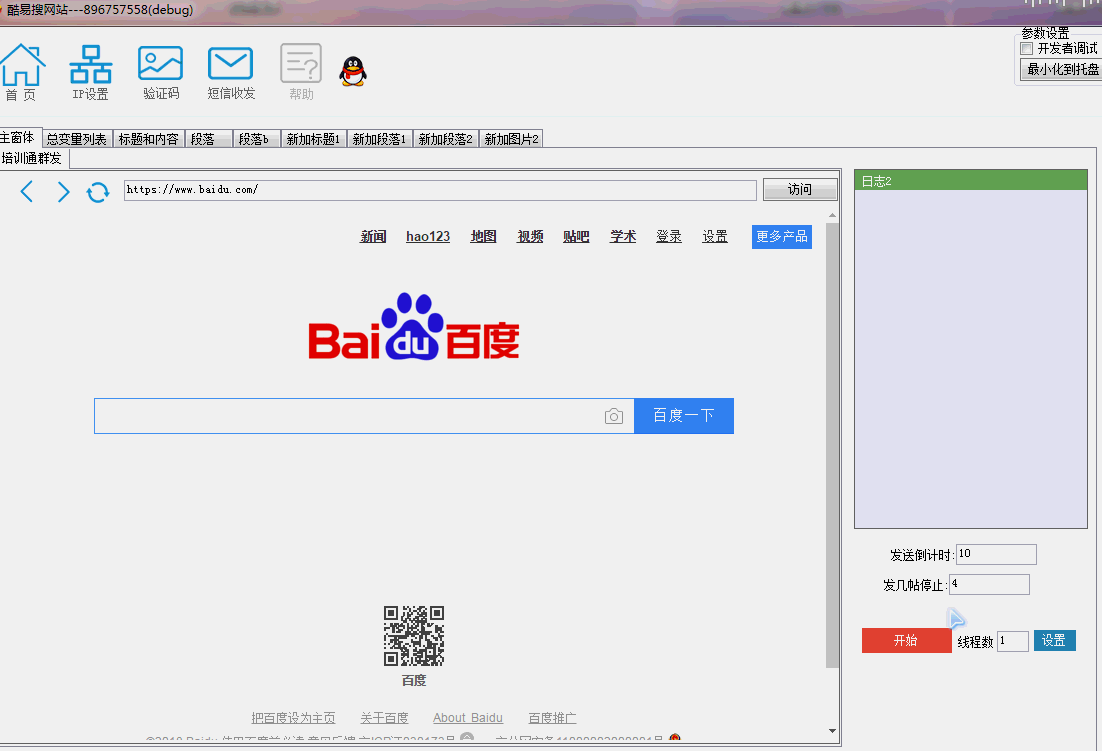Click the 百度一下 search button
The height and width of the screenshot is (751, 1102).
click(x=684, y=416)
